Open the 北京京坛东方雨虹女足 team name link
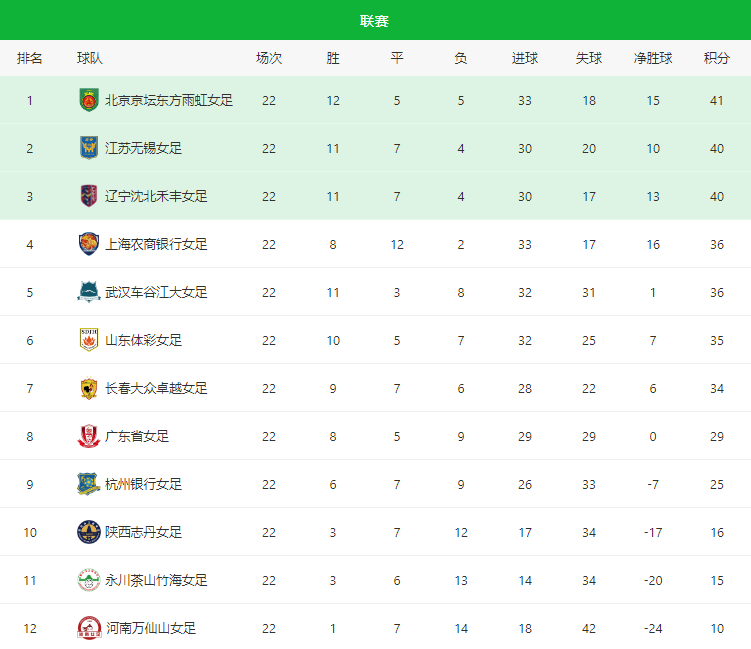 click(169, 100)
